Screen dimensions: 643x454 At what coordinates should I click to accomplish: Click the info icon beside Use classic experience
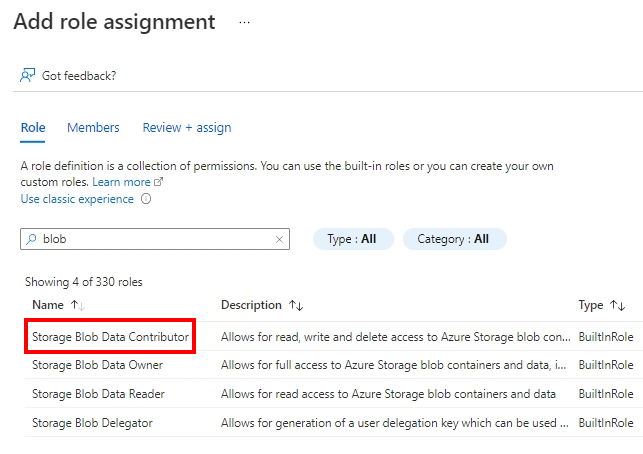click(146, 199)
